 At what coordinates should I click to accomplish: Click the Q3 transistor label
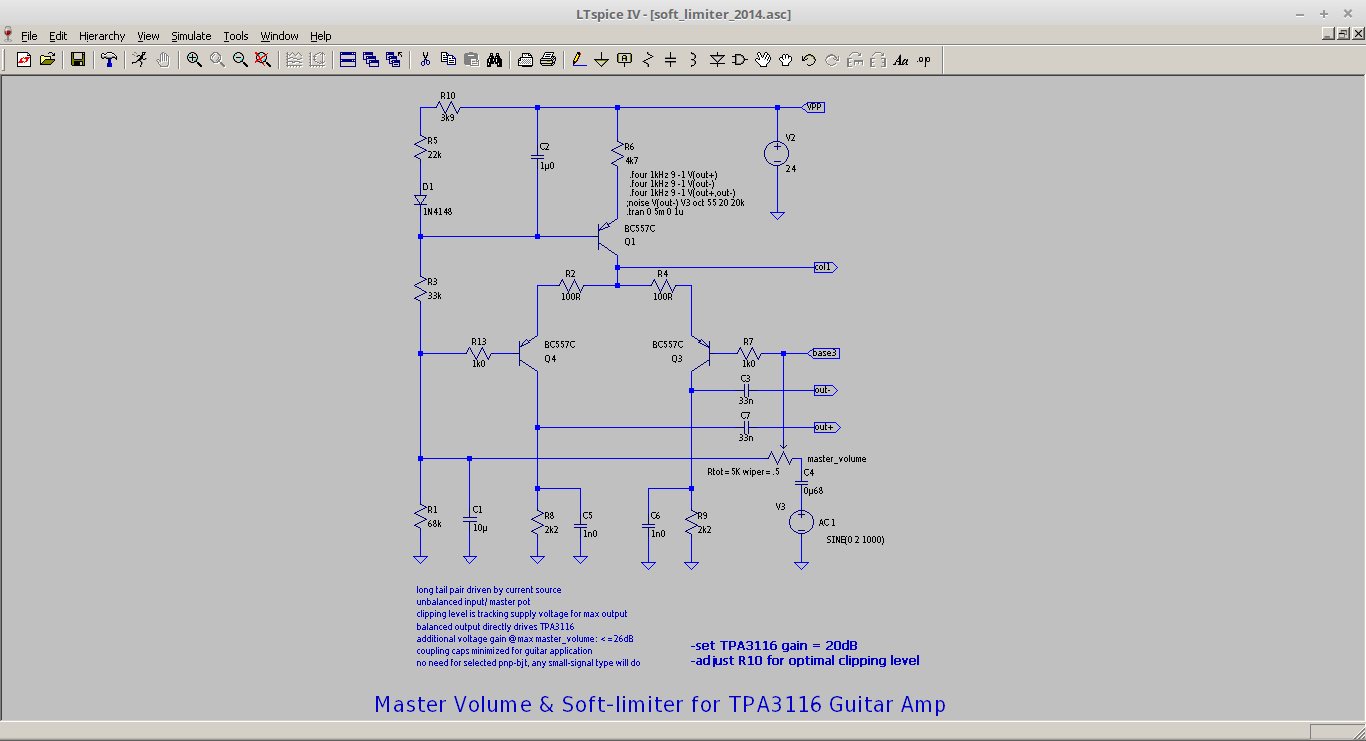point(677,358)
